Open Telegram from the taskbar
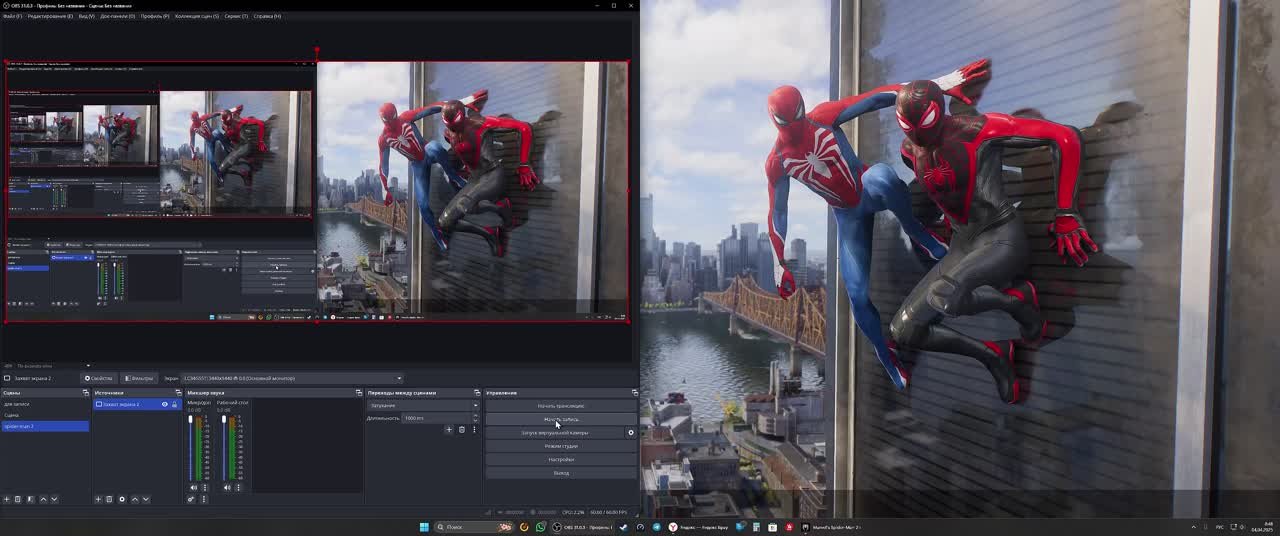1280x536 pixels. tap(657, 527)
